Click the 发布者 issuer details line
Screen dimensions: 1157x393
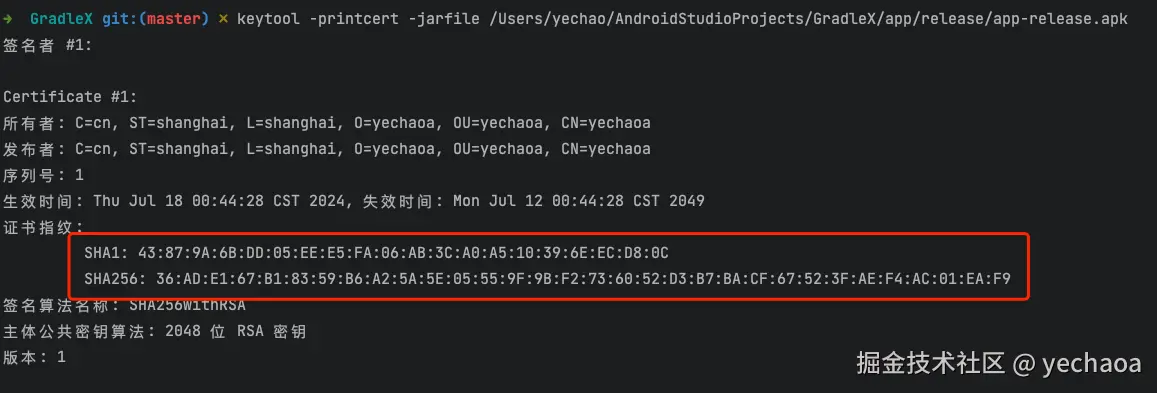[x=326, y=149]
